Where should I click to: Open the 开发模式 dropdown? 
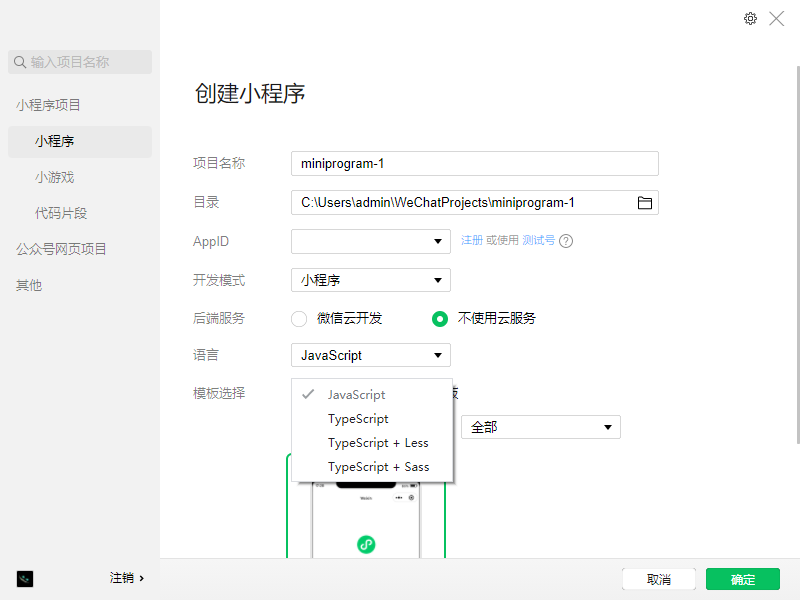pyautogui.click(x=371, y=280)
